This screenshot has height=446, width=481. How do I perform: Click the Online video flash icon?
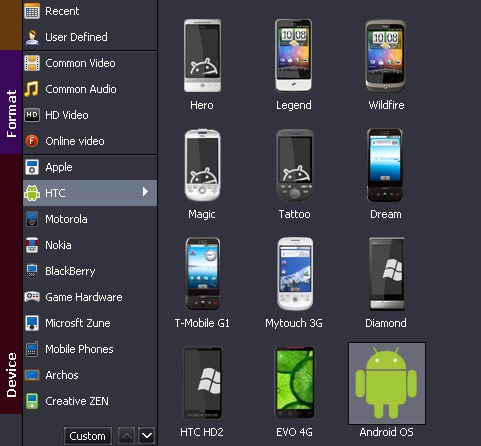tap(32, 141)
